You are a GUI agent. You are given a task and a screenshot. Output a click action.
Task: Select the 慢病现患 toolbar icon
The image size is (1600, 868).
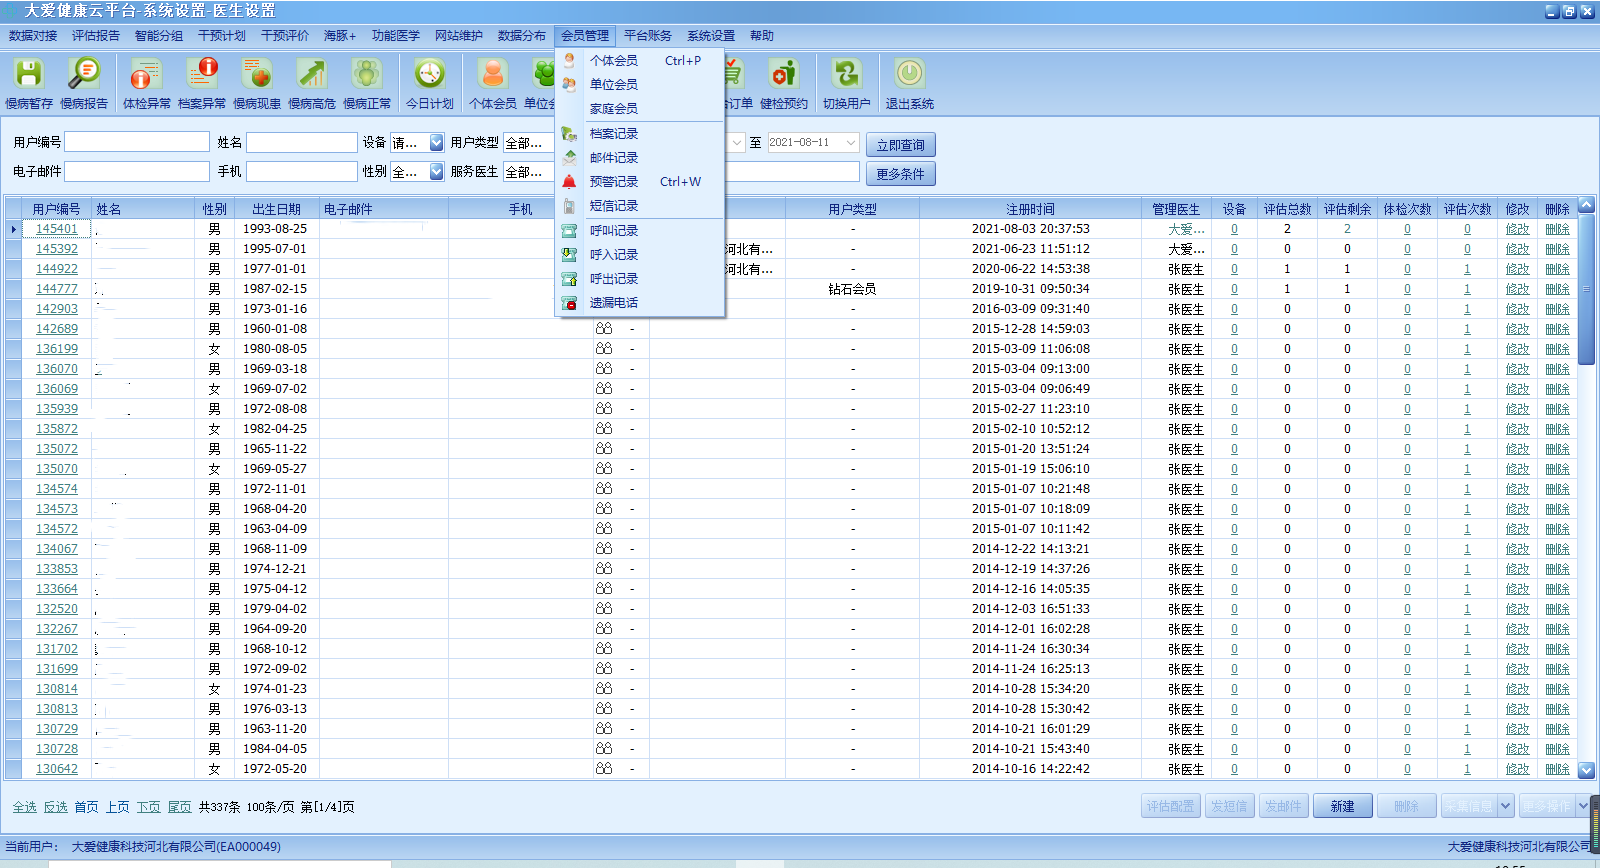(257, 75)
